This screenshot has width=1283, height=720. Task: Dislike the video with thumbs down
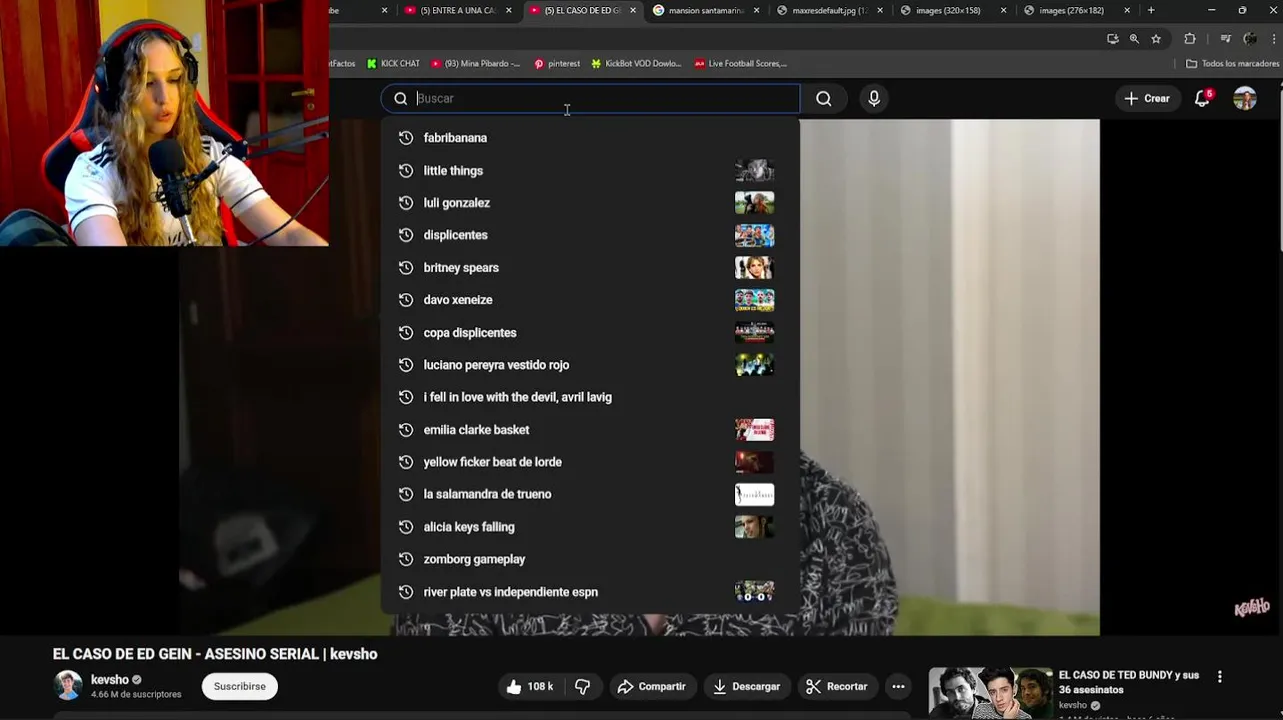582,686
